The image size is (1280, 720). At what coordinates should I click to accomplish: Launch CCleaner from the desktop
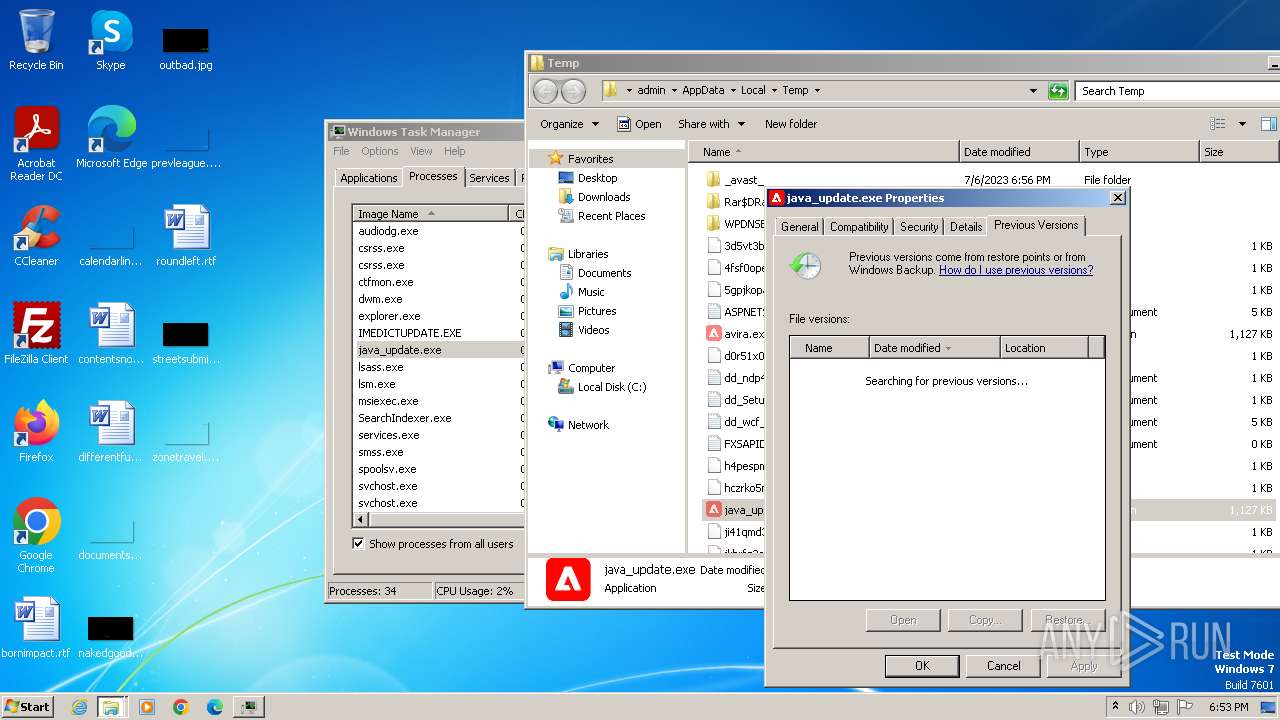(x=36, y=236)
